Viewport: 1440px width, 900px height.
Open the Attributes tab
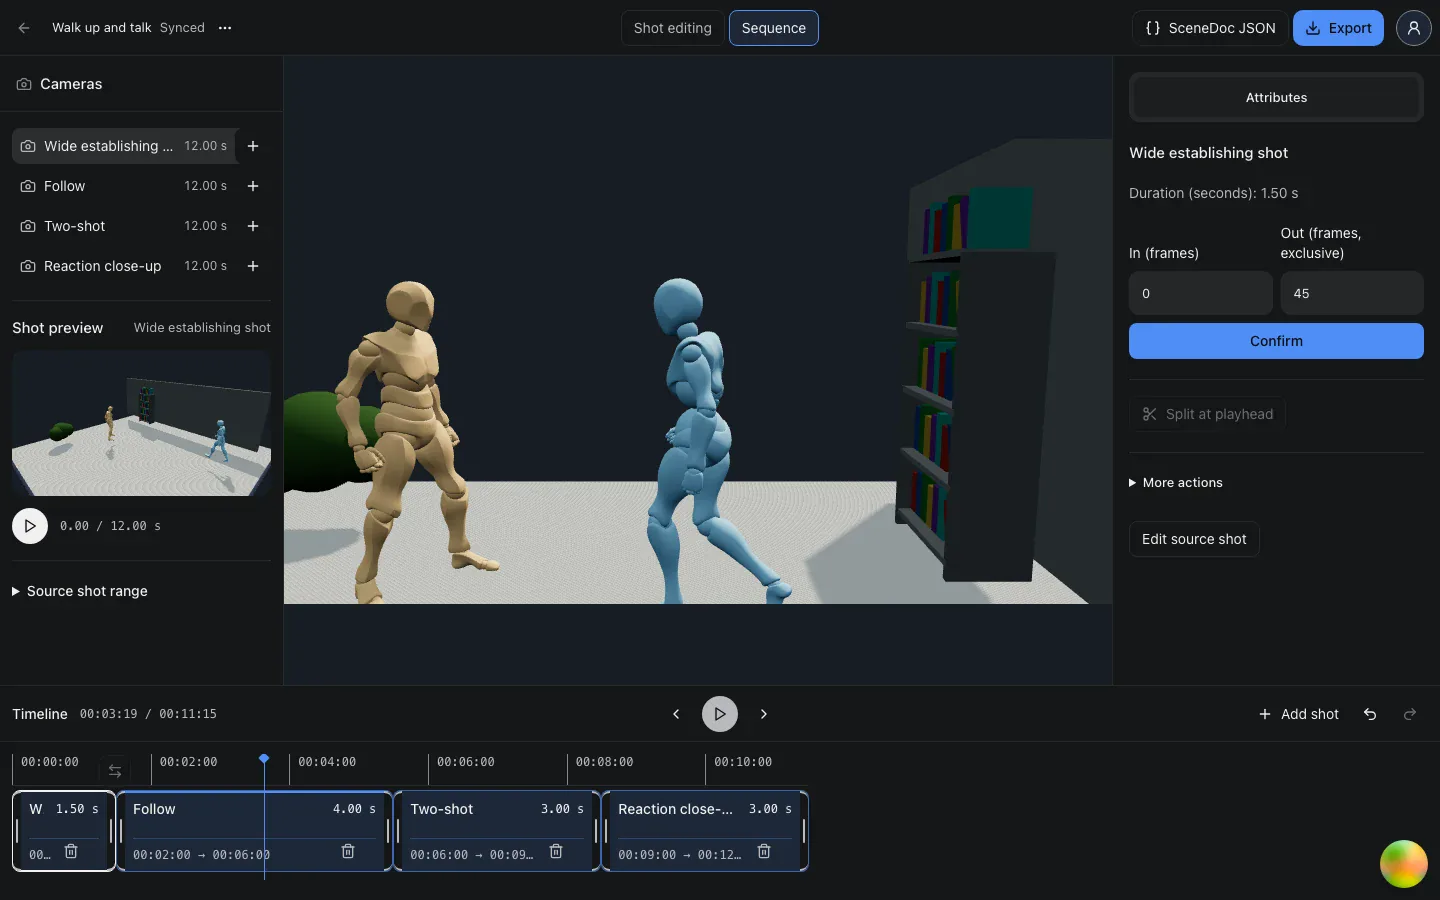click(x=1276, y=98)
